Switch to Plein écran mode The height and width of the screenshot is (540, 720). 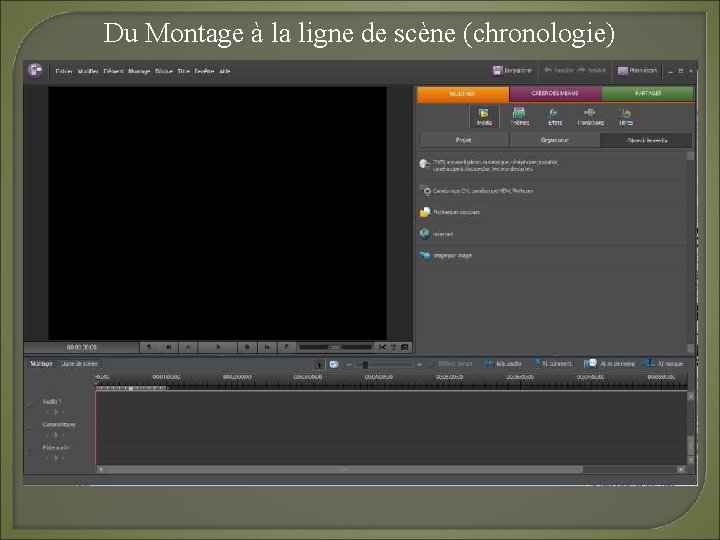point(638,70)
